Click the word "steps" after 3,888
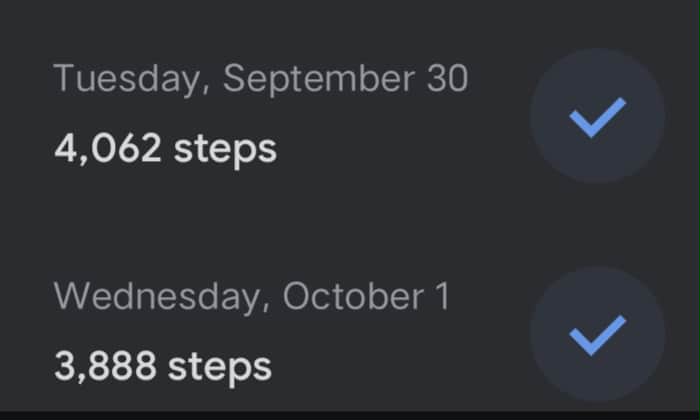The image size is (700, 420). [221, 366]
